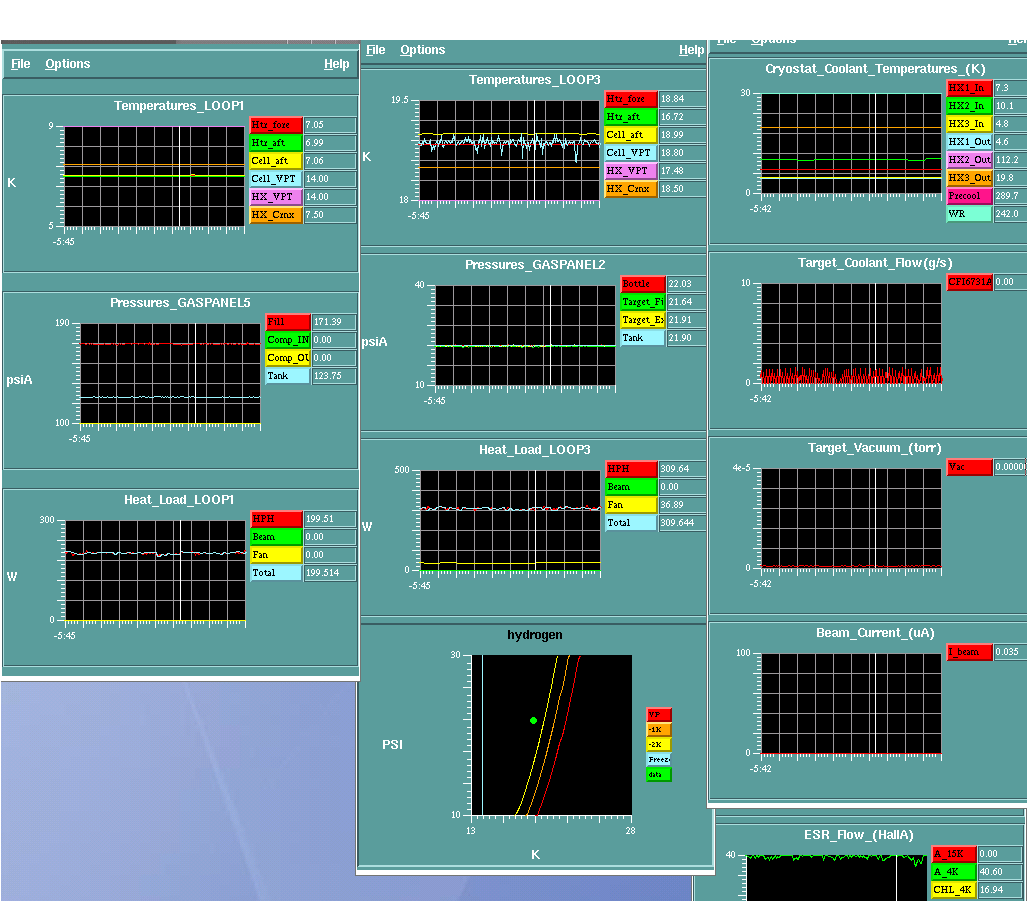The height and width of the screenshot is (901, 1027).
Task: Select 36.89 Fan value in Heat_Load_LOOP3
Action: [682, 505]
